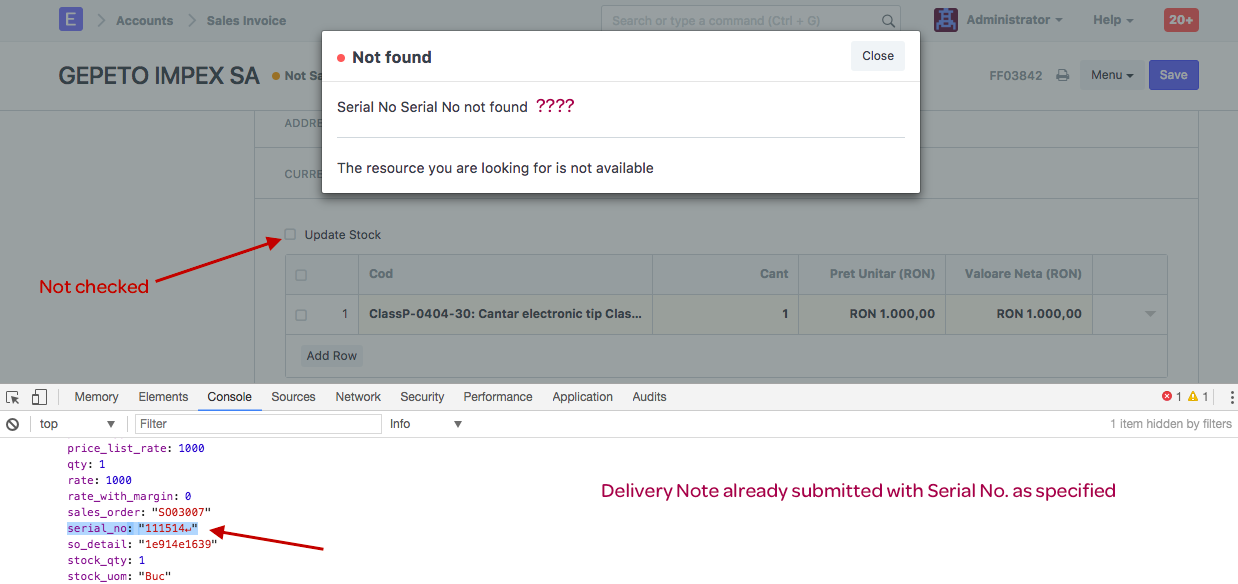Click the print icon next to FF03842

tap(1063, 75)
